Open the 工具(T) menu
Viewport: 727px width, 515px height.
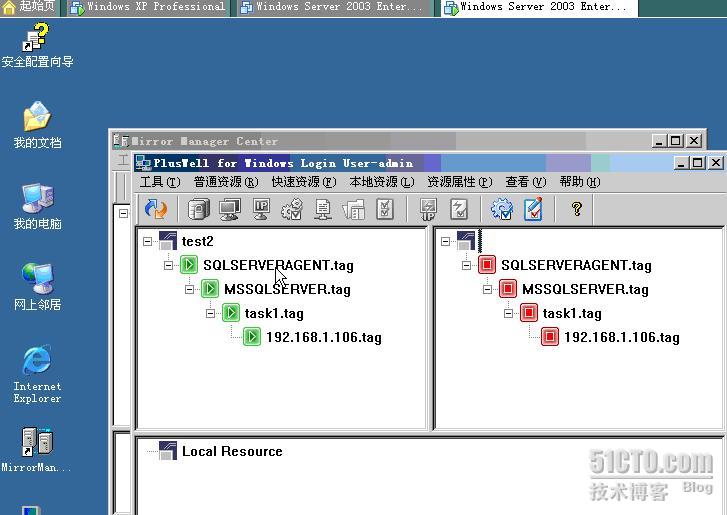pyautogui.click(x=160, y=182)
